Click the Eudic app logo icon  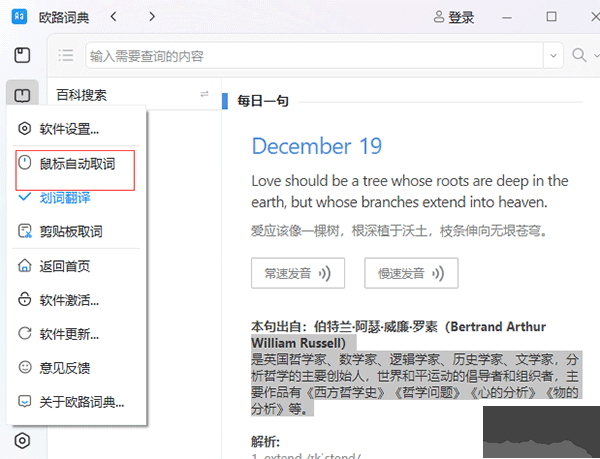tap(20, 16)
